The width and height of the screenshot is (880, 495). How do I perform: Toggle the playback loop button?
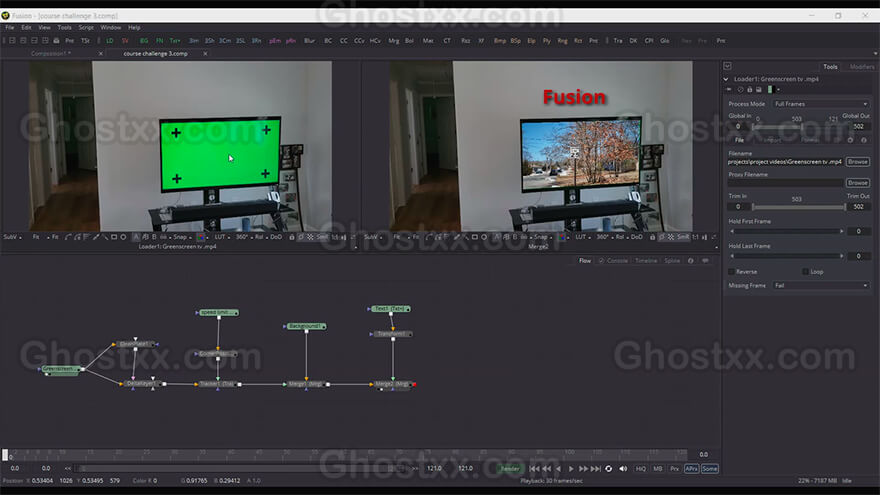[608, 469]
